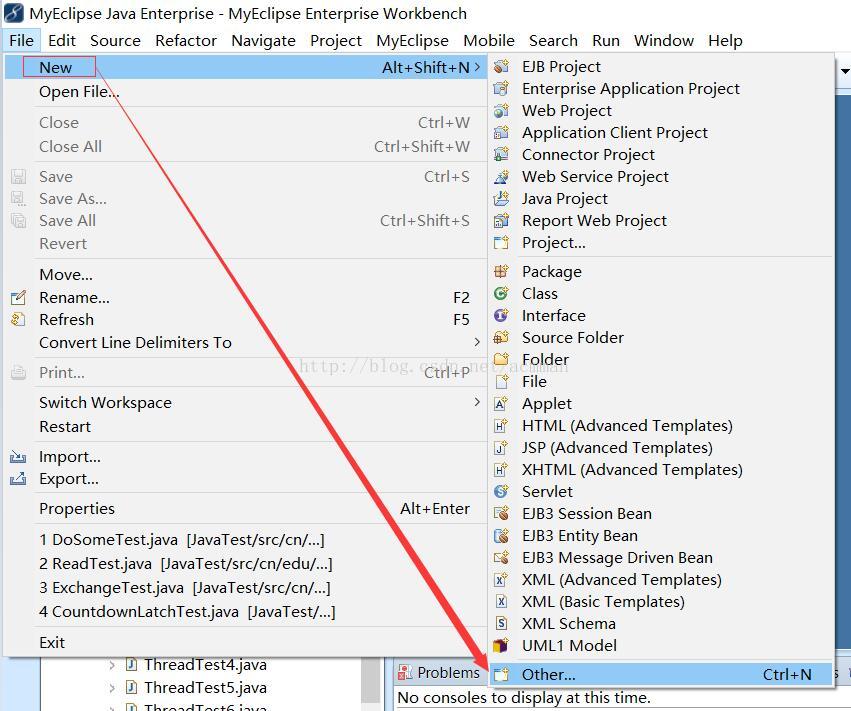Click the Package icon in the New submenu
The width and height of the screenshot is (851, 711).
click(x=501, y=271)
